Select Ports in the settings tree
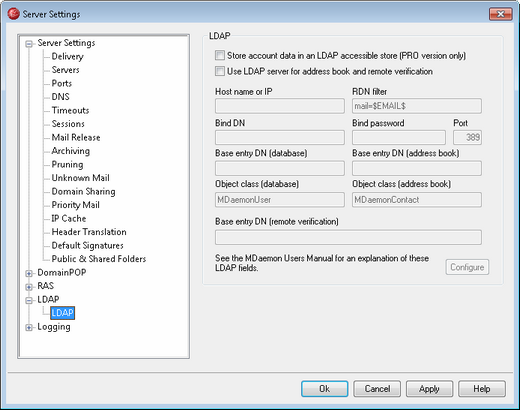Image resolution: width=520 pixels, height=410 pixels. coord(62,83)
